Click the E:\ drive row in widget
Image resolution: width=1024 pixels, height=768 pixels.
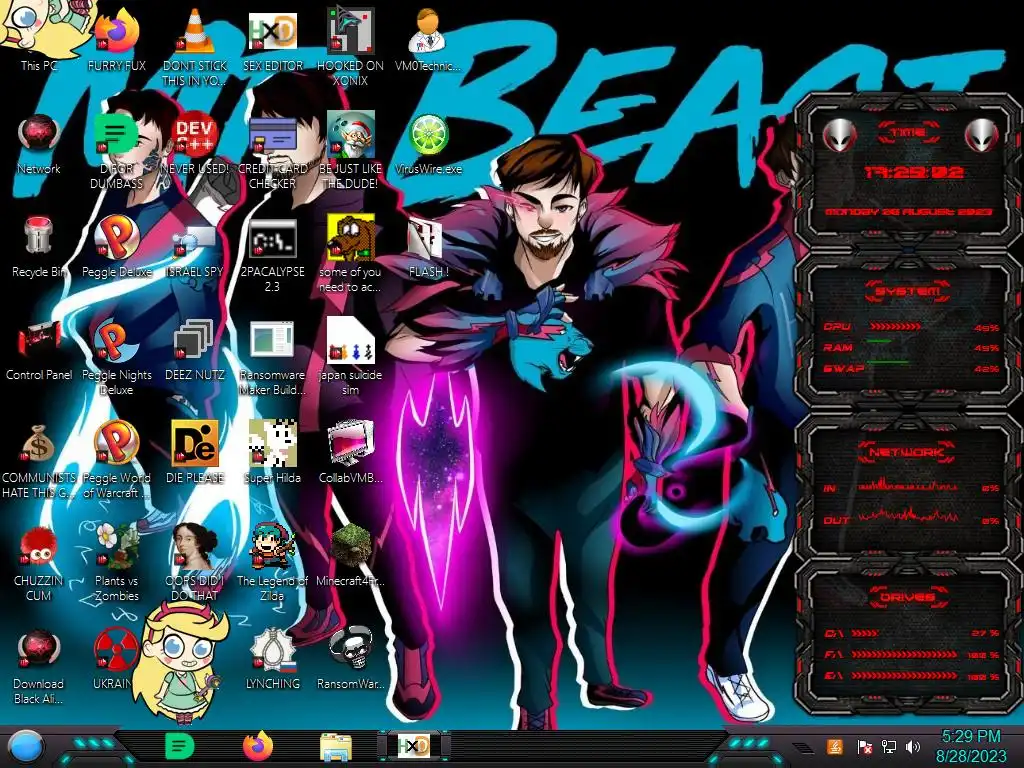point(912,676)
